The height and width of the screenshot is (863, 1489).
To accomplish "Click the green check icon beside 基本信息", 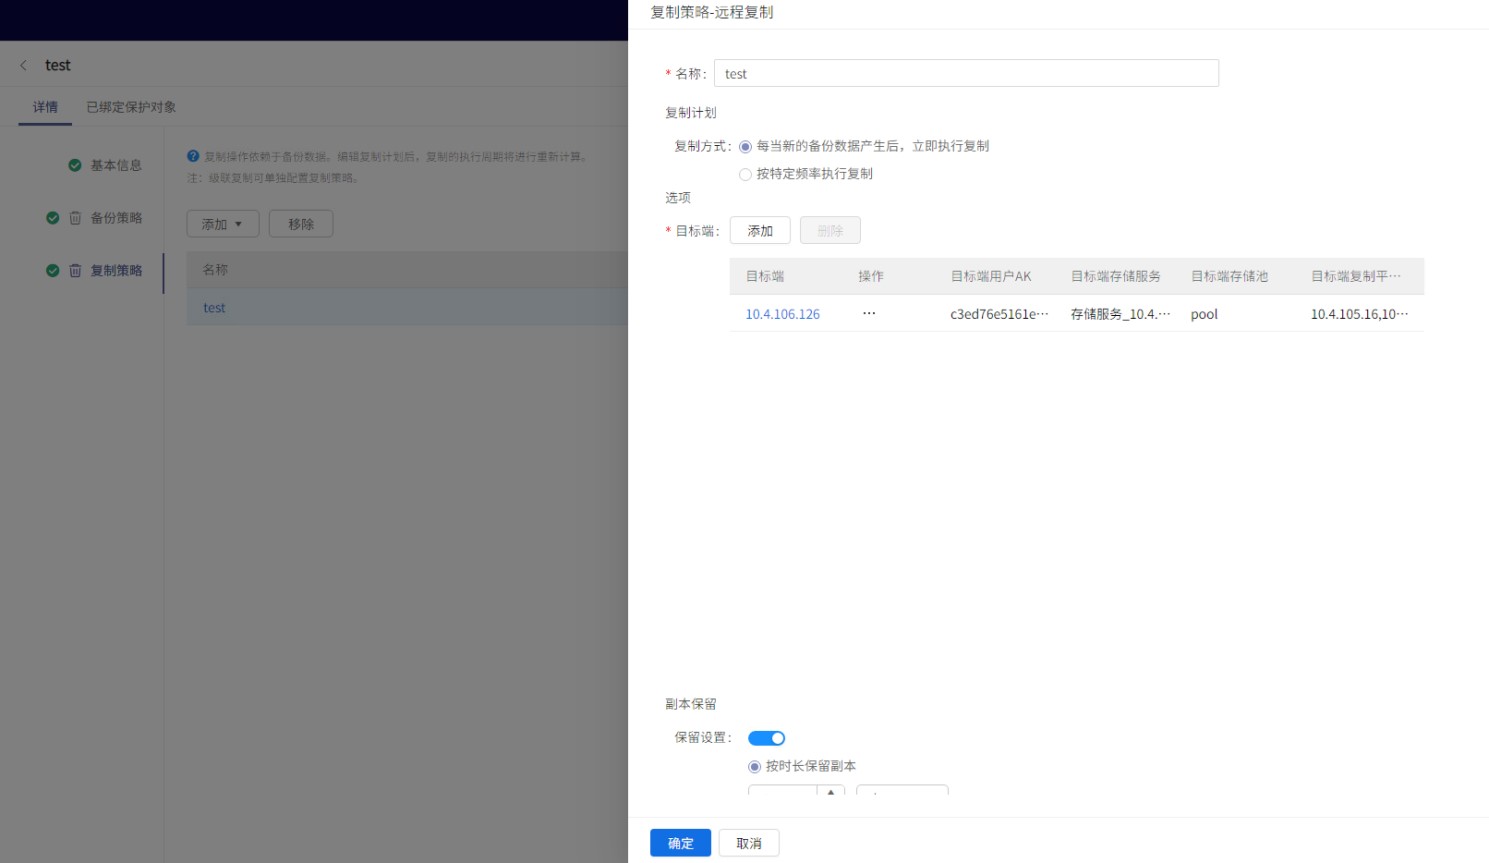I will pos(75,165).
